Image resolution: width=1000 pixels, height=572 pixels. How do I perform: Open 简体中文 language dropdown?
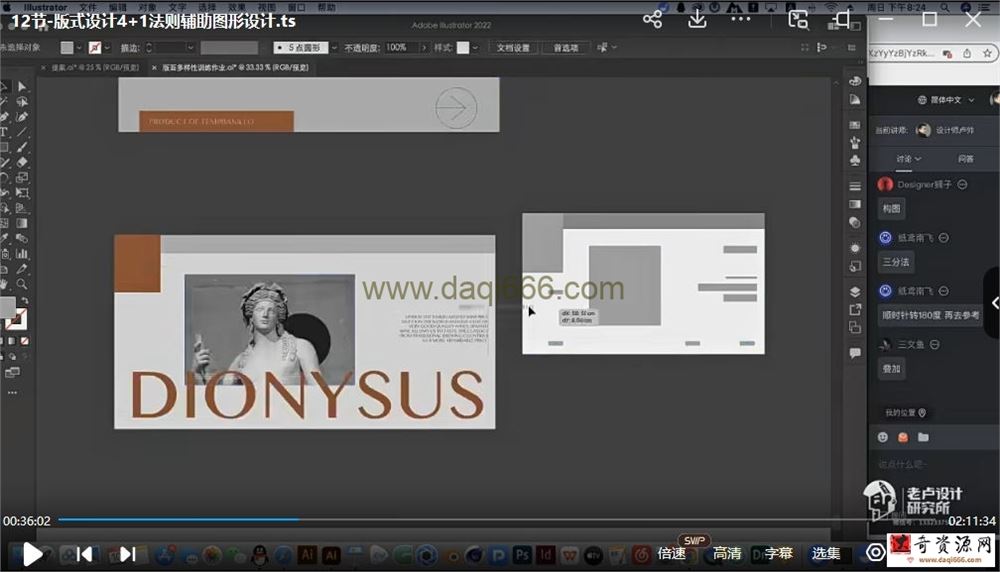click(946, 100)
